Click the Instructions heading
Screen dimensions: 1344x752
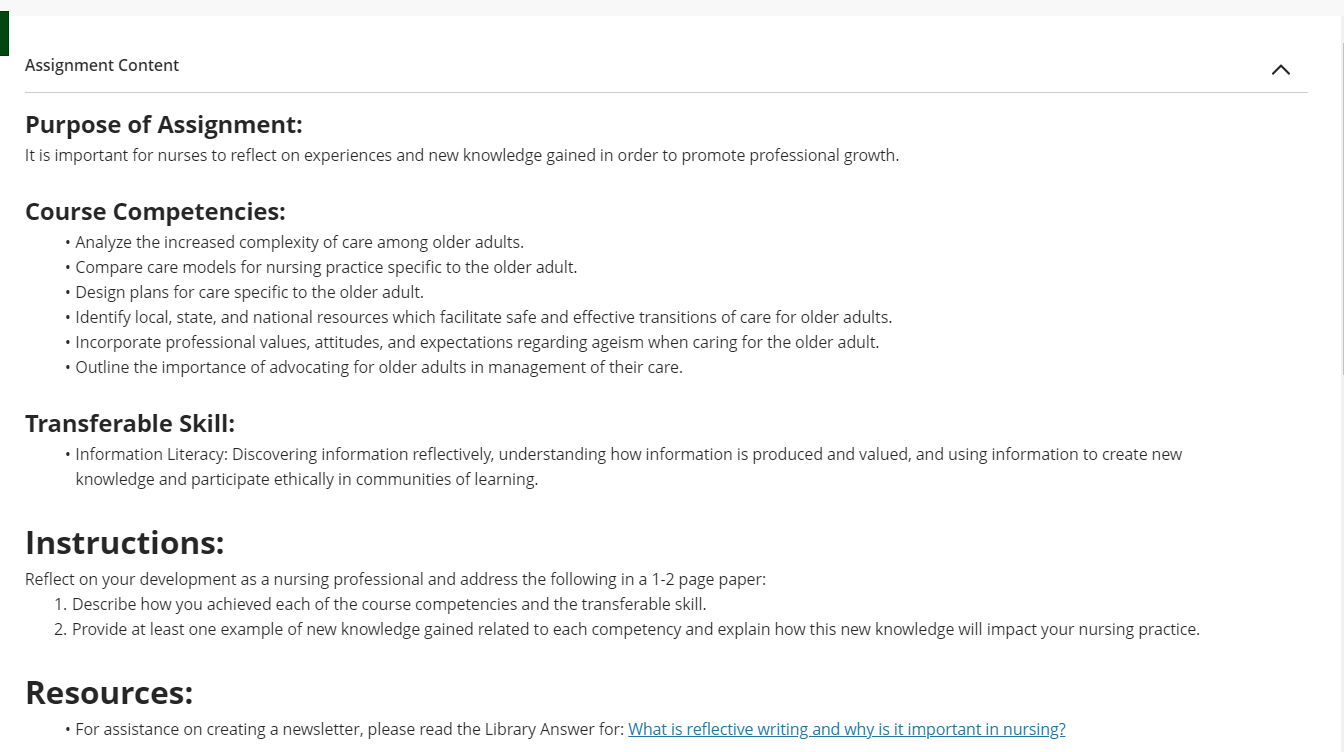pos(125,542)
